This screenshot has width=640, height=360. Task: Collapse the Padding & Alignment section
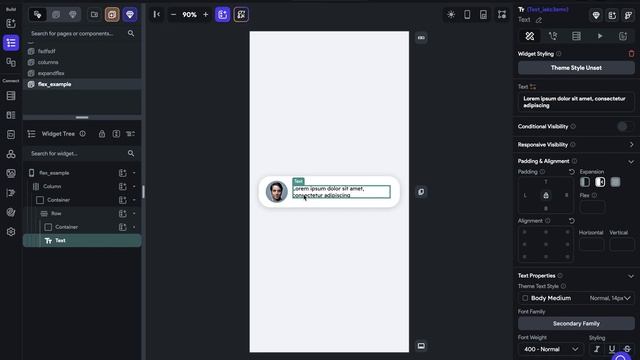(631, 162)
